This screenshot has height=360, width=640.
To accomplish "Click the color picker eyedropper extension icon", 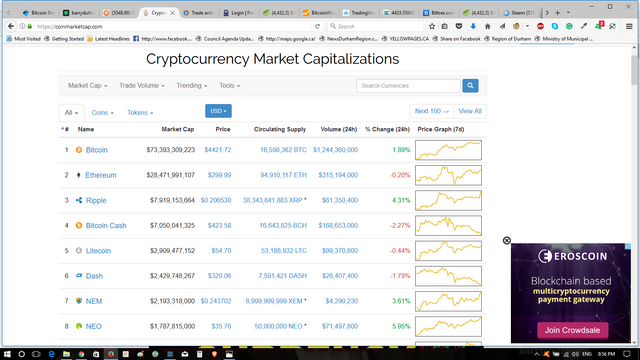I will (584, 26).
